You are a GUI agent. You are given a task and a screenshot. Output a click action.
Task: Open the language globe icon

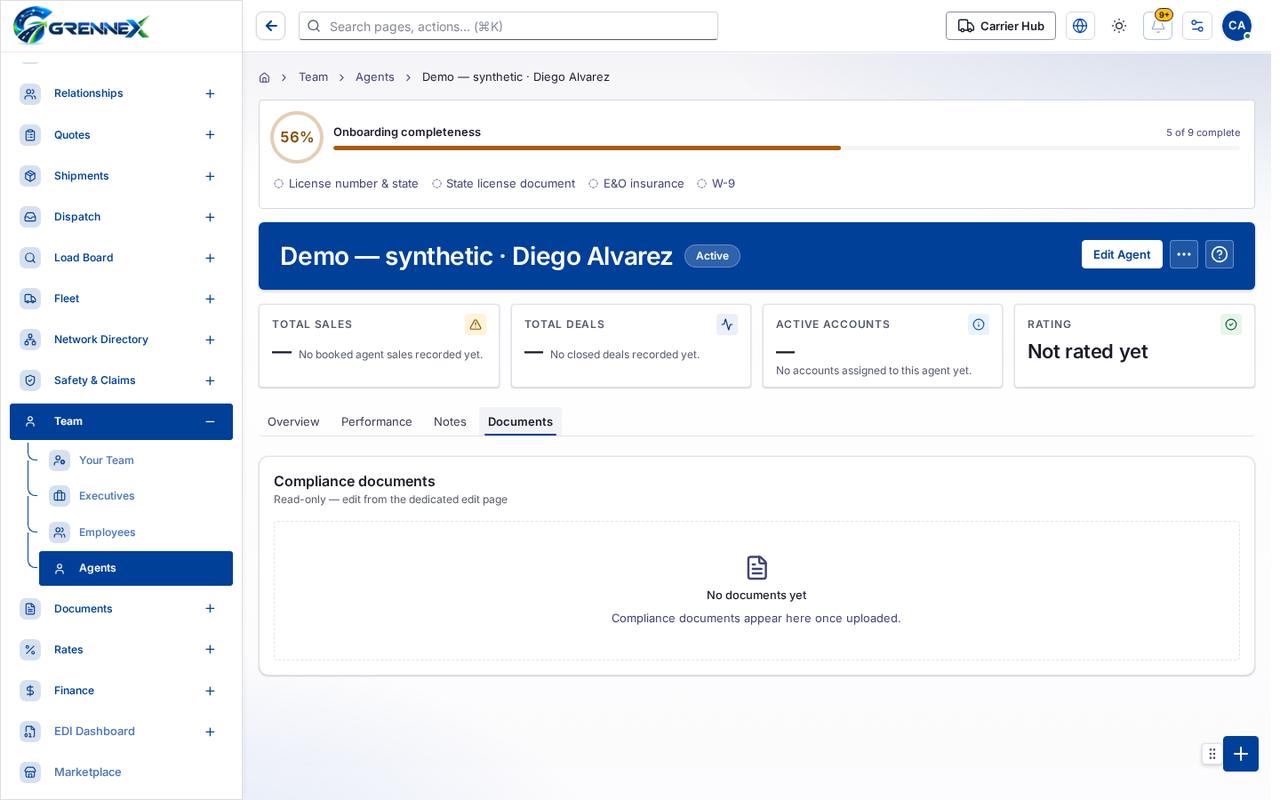1080,26
